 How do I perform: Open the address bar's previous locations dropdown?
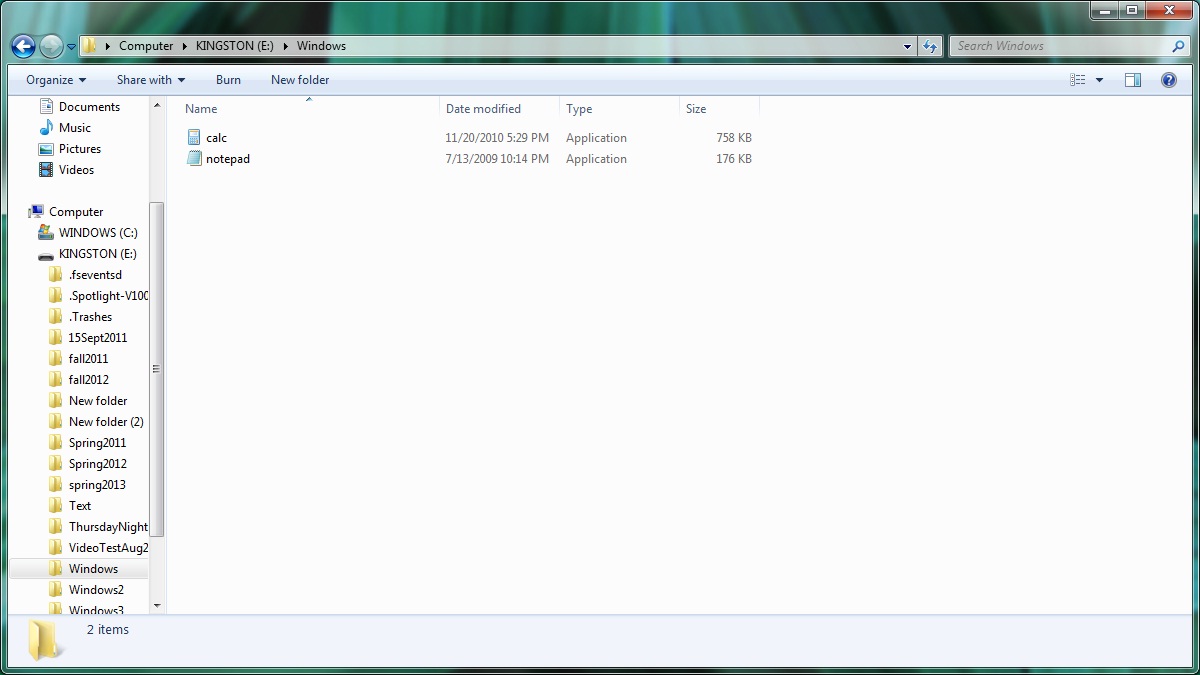(907, 46)
